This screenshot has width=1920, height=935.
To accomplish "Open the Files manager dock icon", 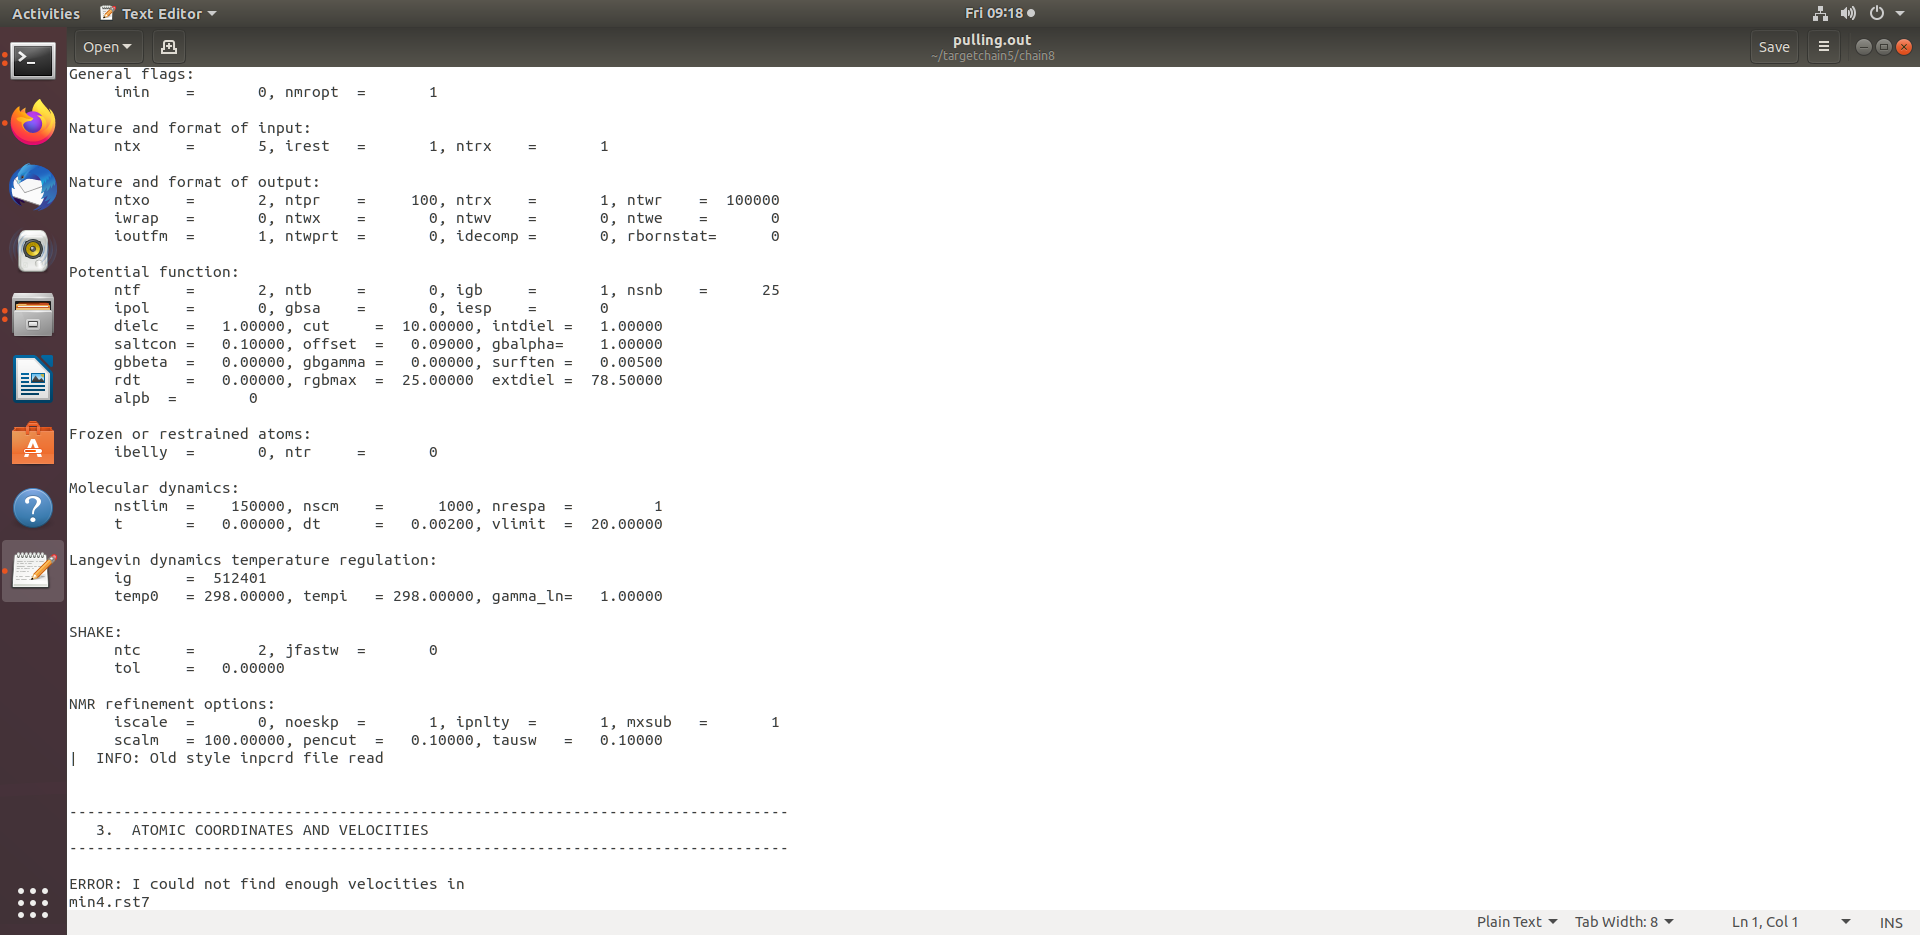I will [x=33, y=316].
